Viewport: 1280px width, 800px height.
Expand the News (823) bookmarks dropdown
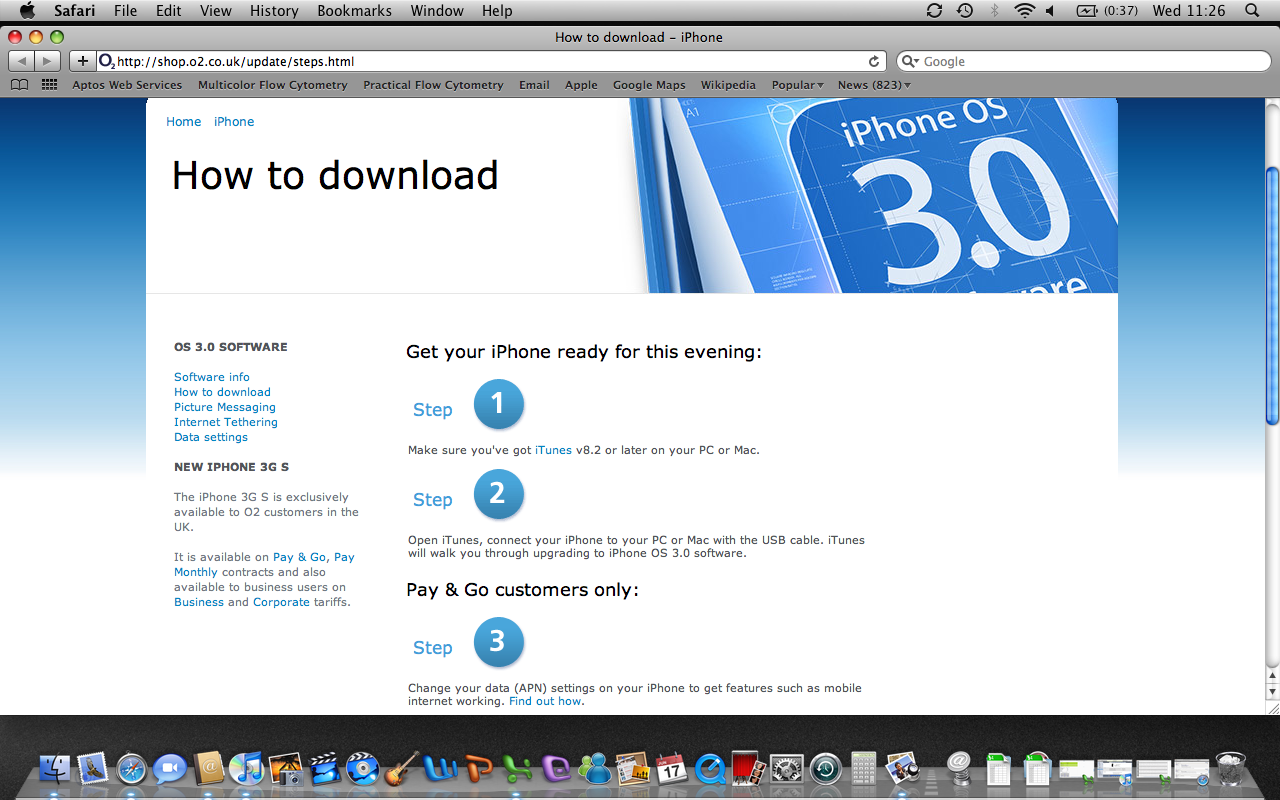click(x=874, y=85)
